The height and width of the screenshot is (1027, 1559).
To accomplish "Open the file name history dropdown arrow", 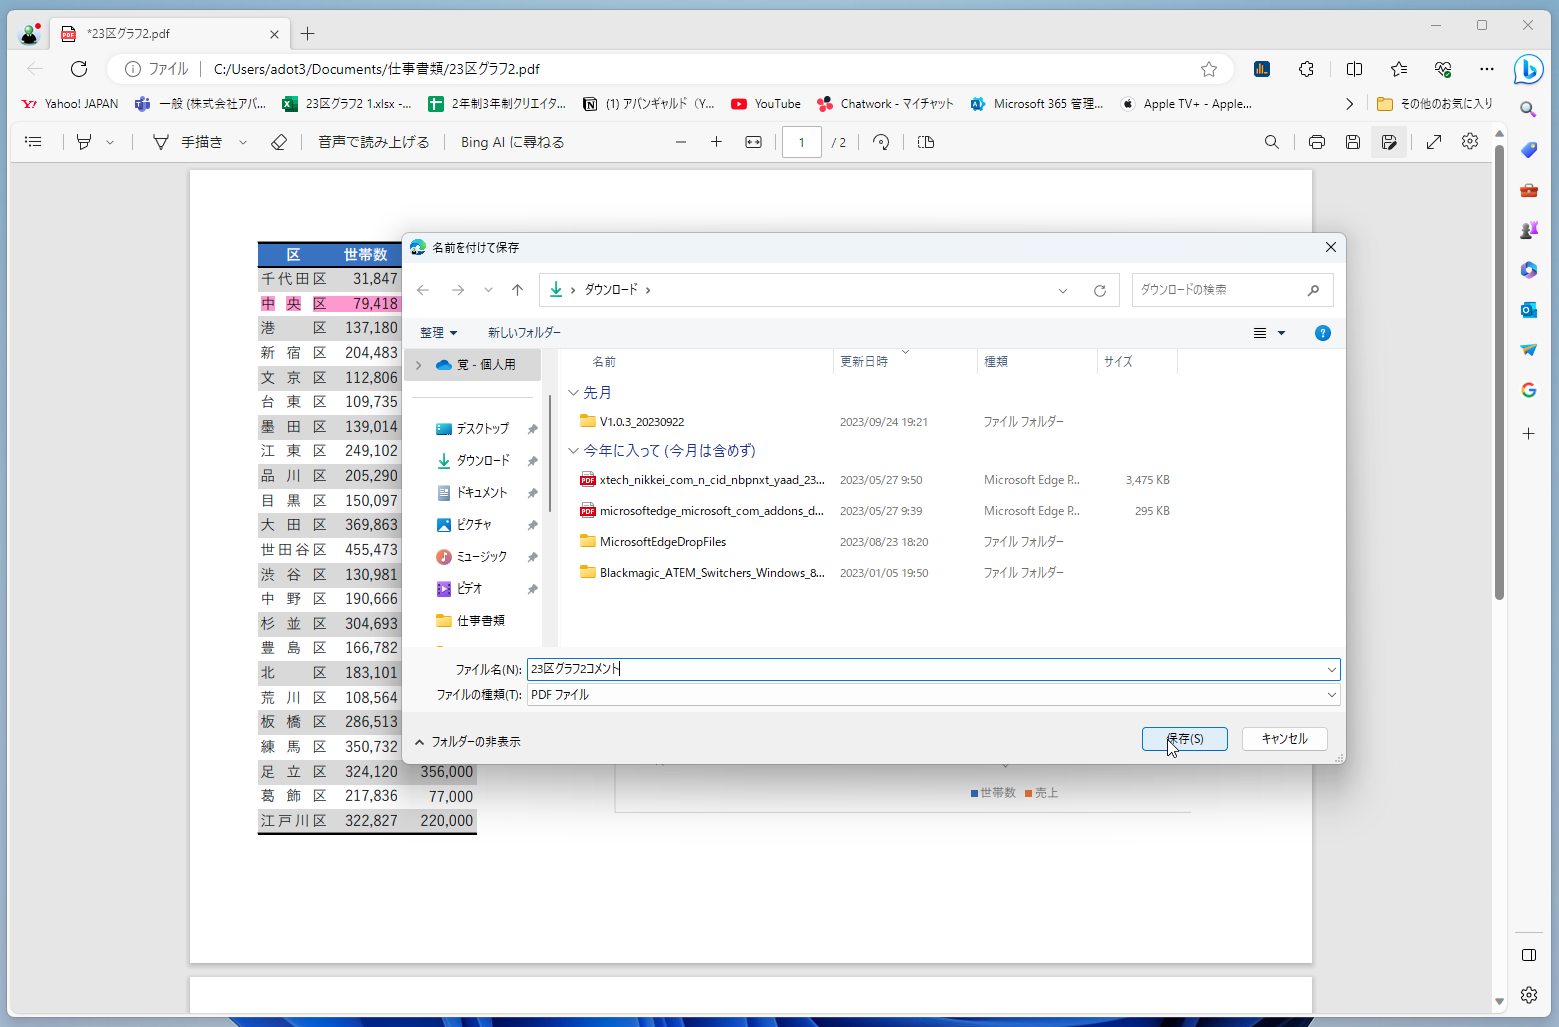I will 1332,669.
